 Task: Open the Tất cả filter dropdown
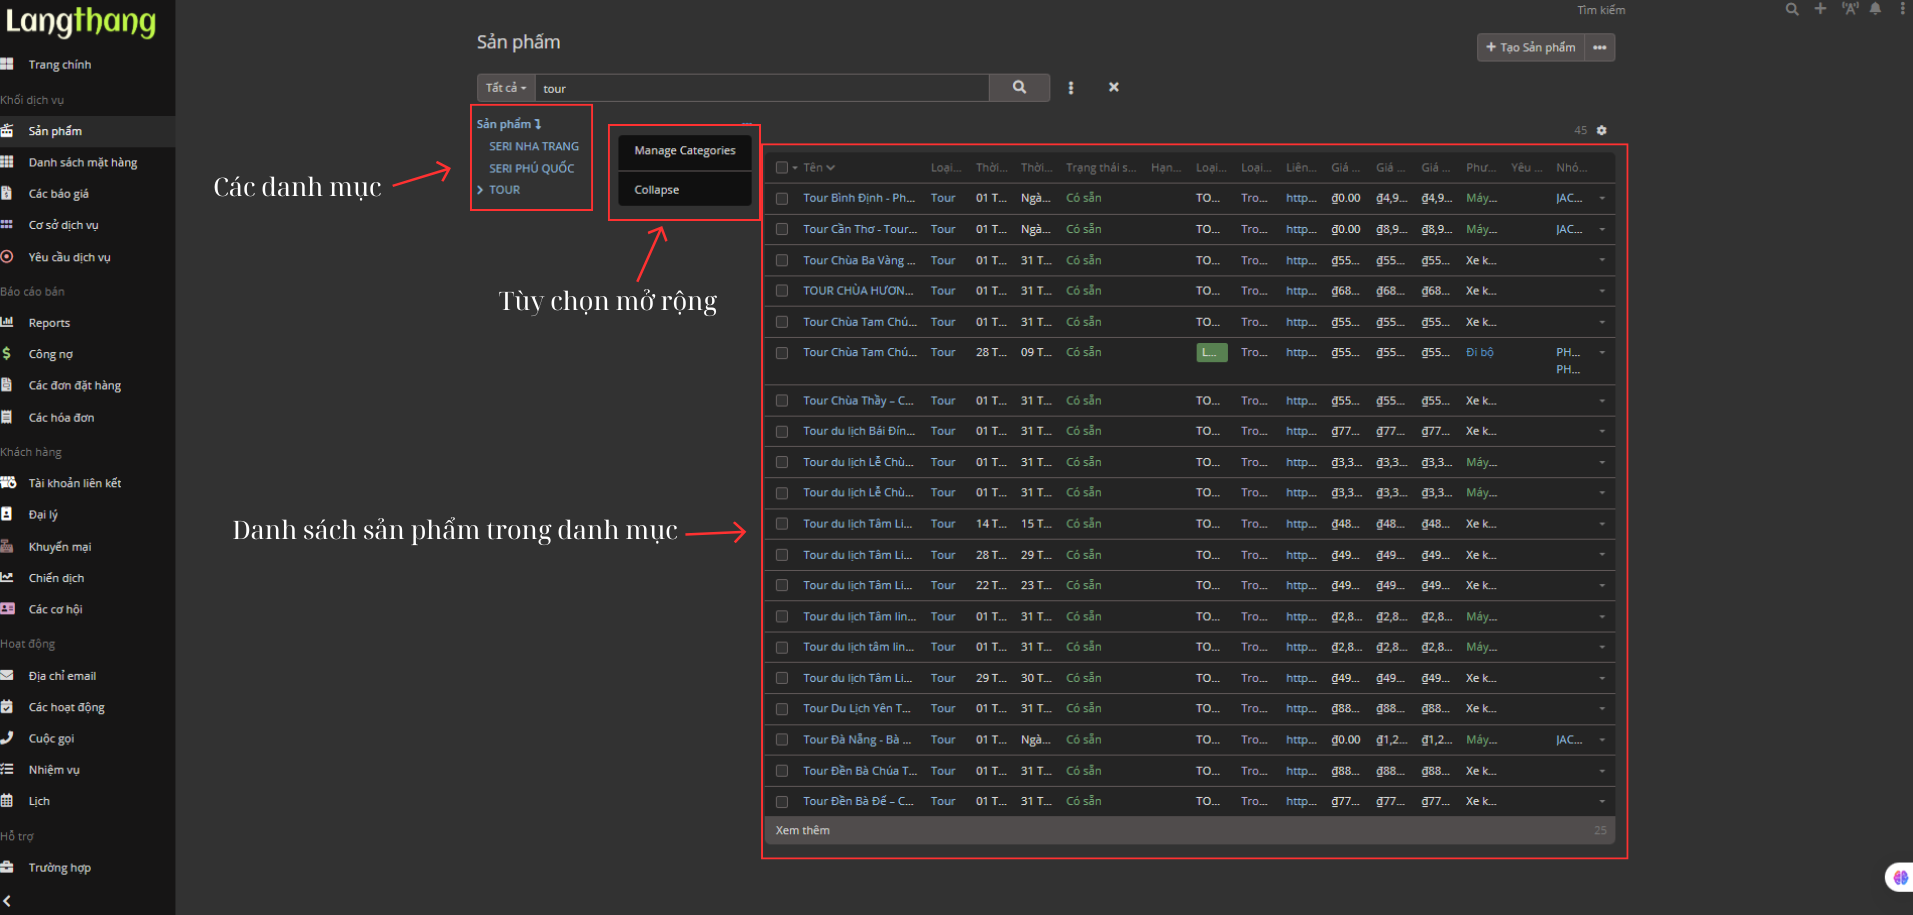pyautogui.click(x=506, y=88)
